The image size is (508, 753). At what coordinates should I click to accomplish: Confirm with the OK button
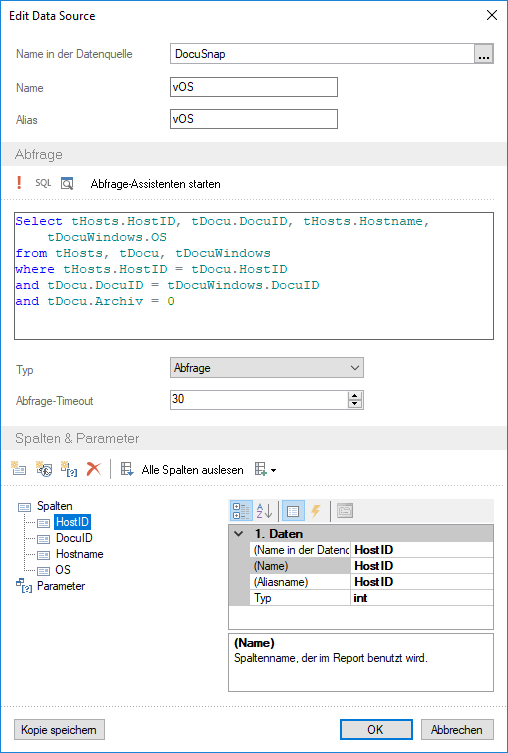point(376,730)
